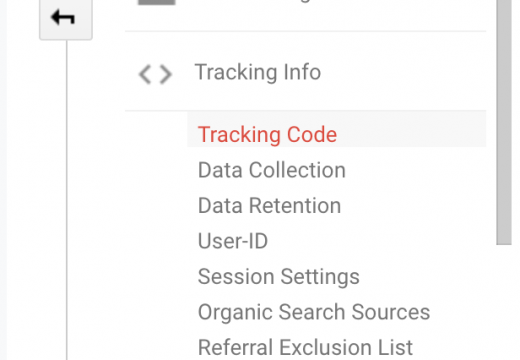Open the Data Retention page
This screenshot has width=520, height=360.
(269, 205)
